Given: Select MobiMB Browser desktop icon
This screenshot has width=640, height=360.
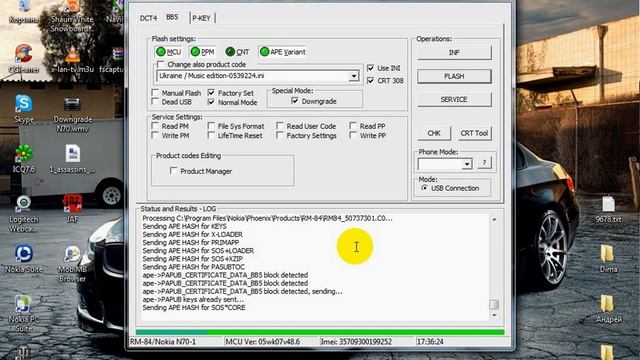Looking at the screenshot, I should (72, 264).
